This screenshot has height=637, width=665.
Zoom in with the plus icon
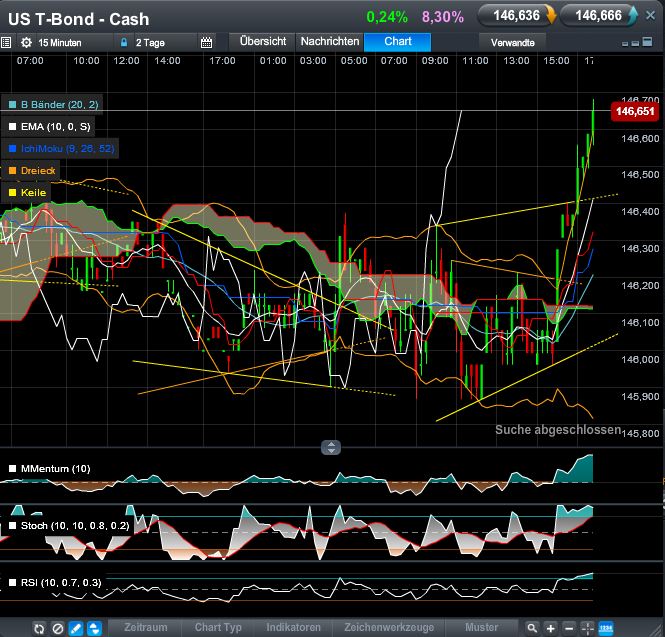pyautogui.click(x=550, y=628)
